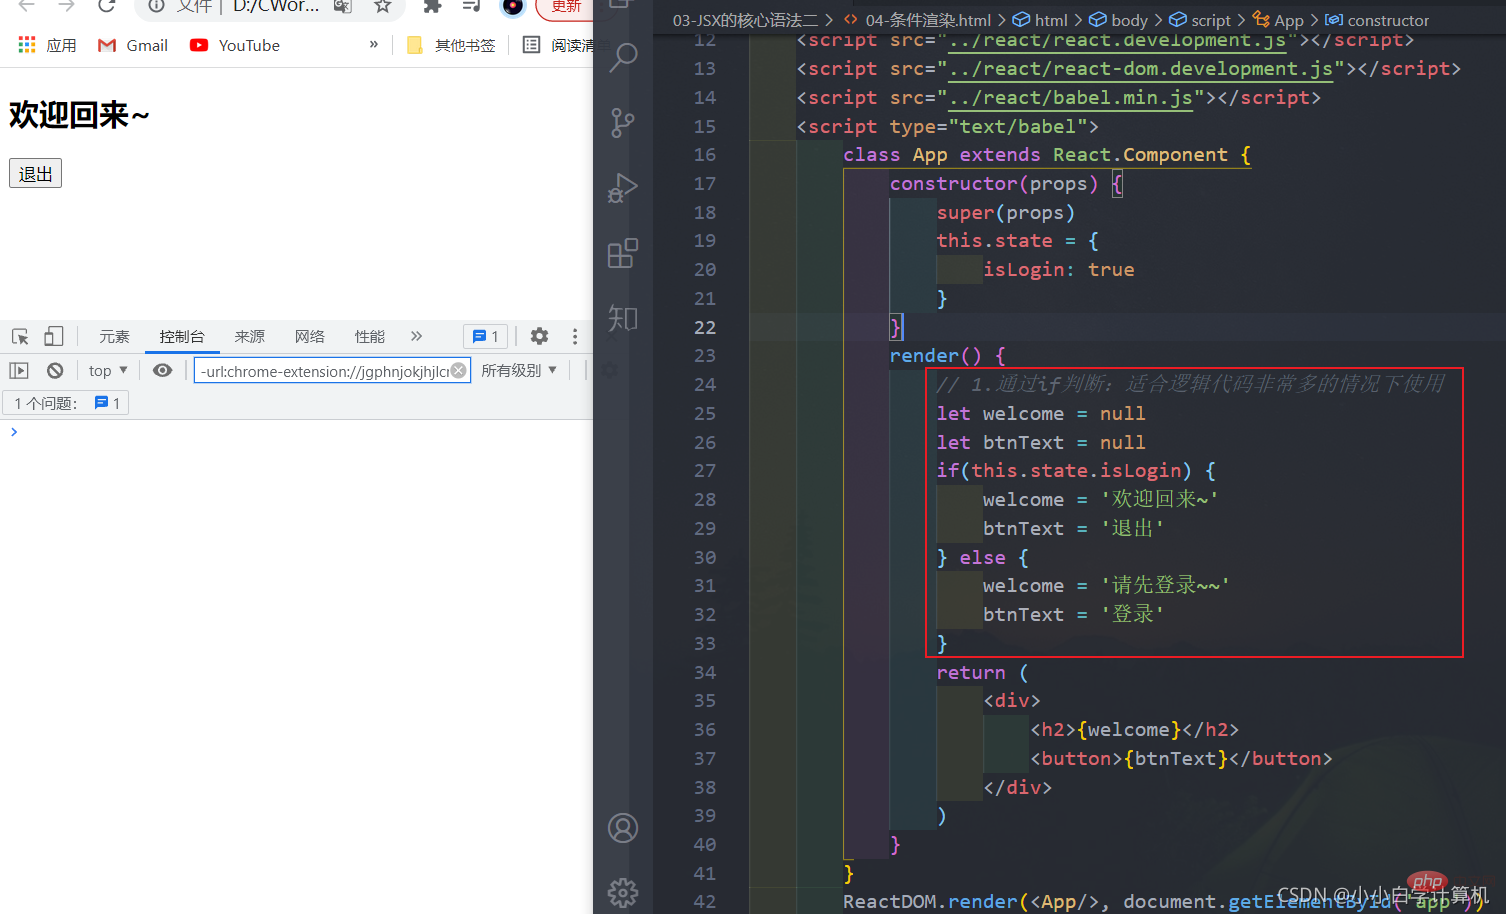Switch to the 控制台 tab

pos(182,336)
